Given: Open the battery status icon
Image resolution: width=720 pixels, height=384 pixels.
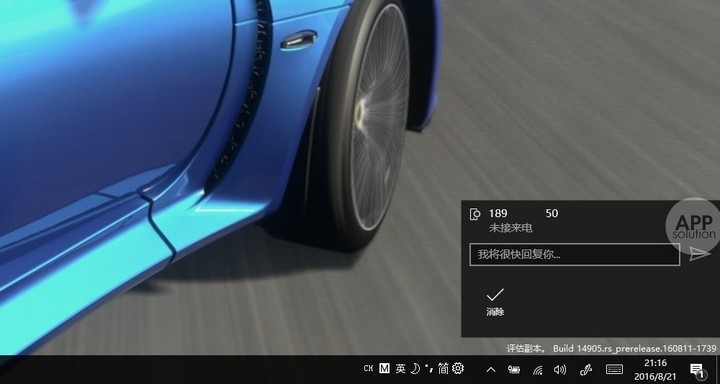Looking at the screenshot, I should pyautogui.click(x=513, y=369).
